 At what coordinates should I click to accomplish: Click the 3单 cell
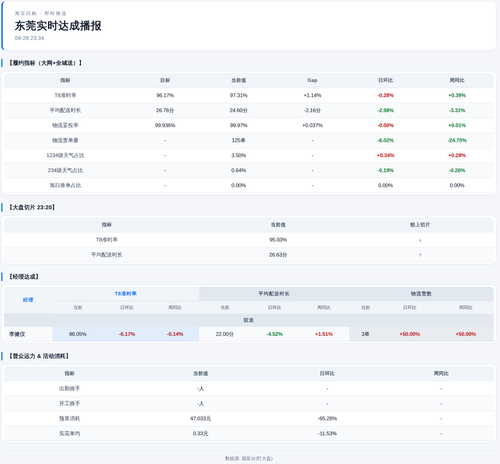(x=365, y=334)
